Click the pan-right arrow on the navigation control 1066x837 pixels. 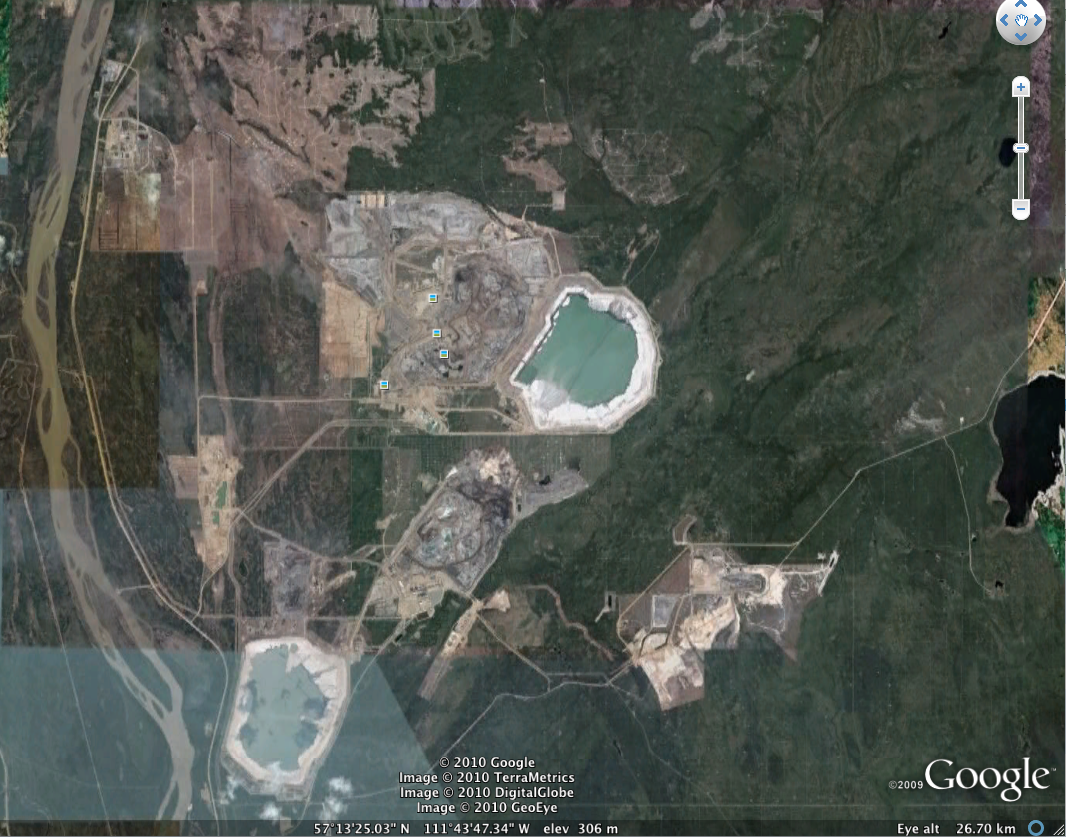(x=1036, y=21)
